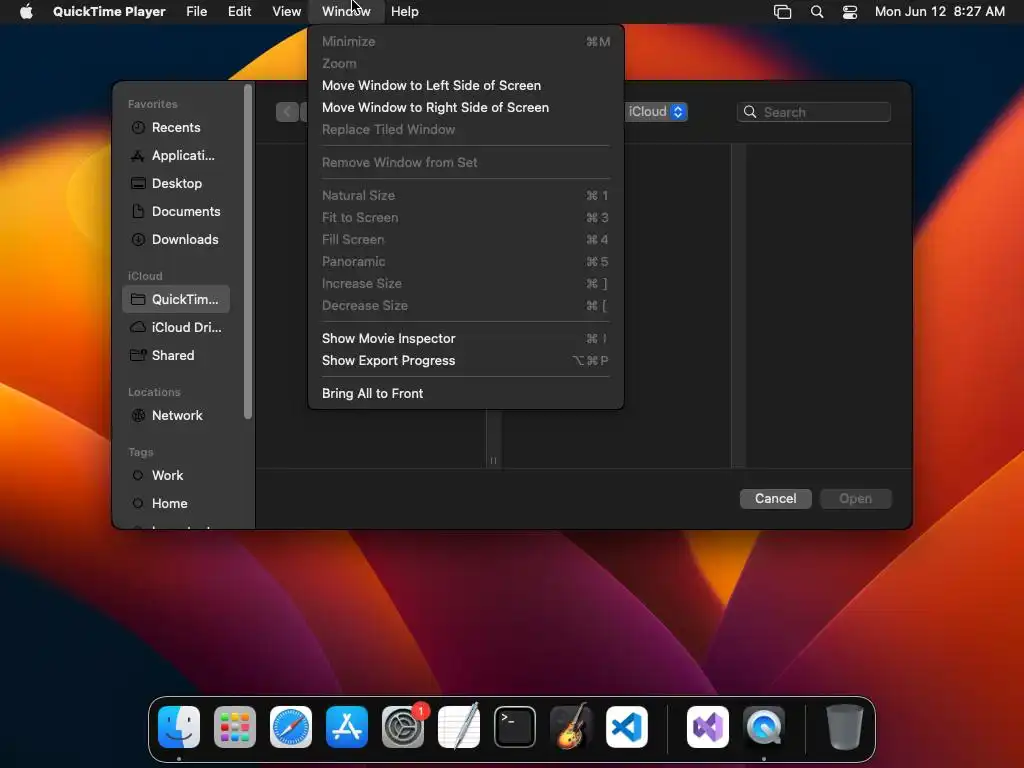The height and width of the screenshot is (768, 1024).
Task: Open the Trash in the Dock
Action: 844,727
